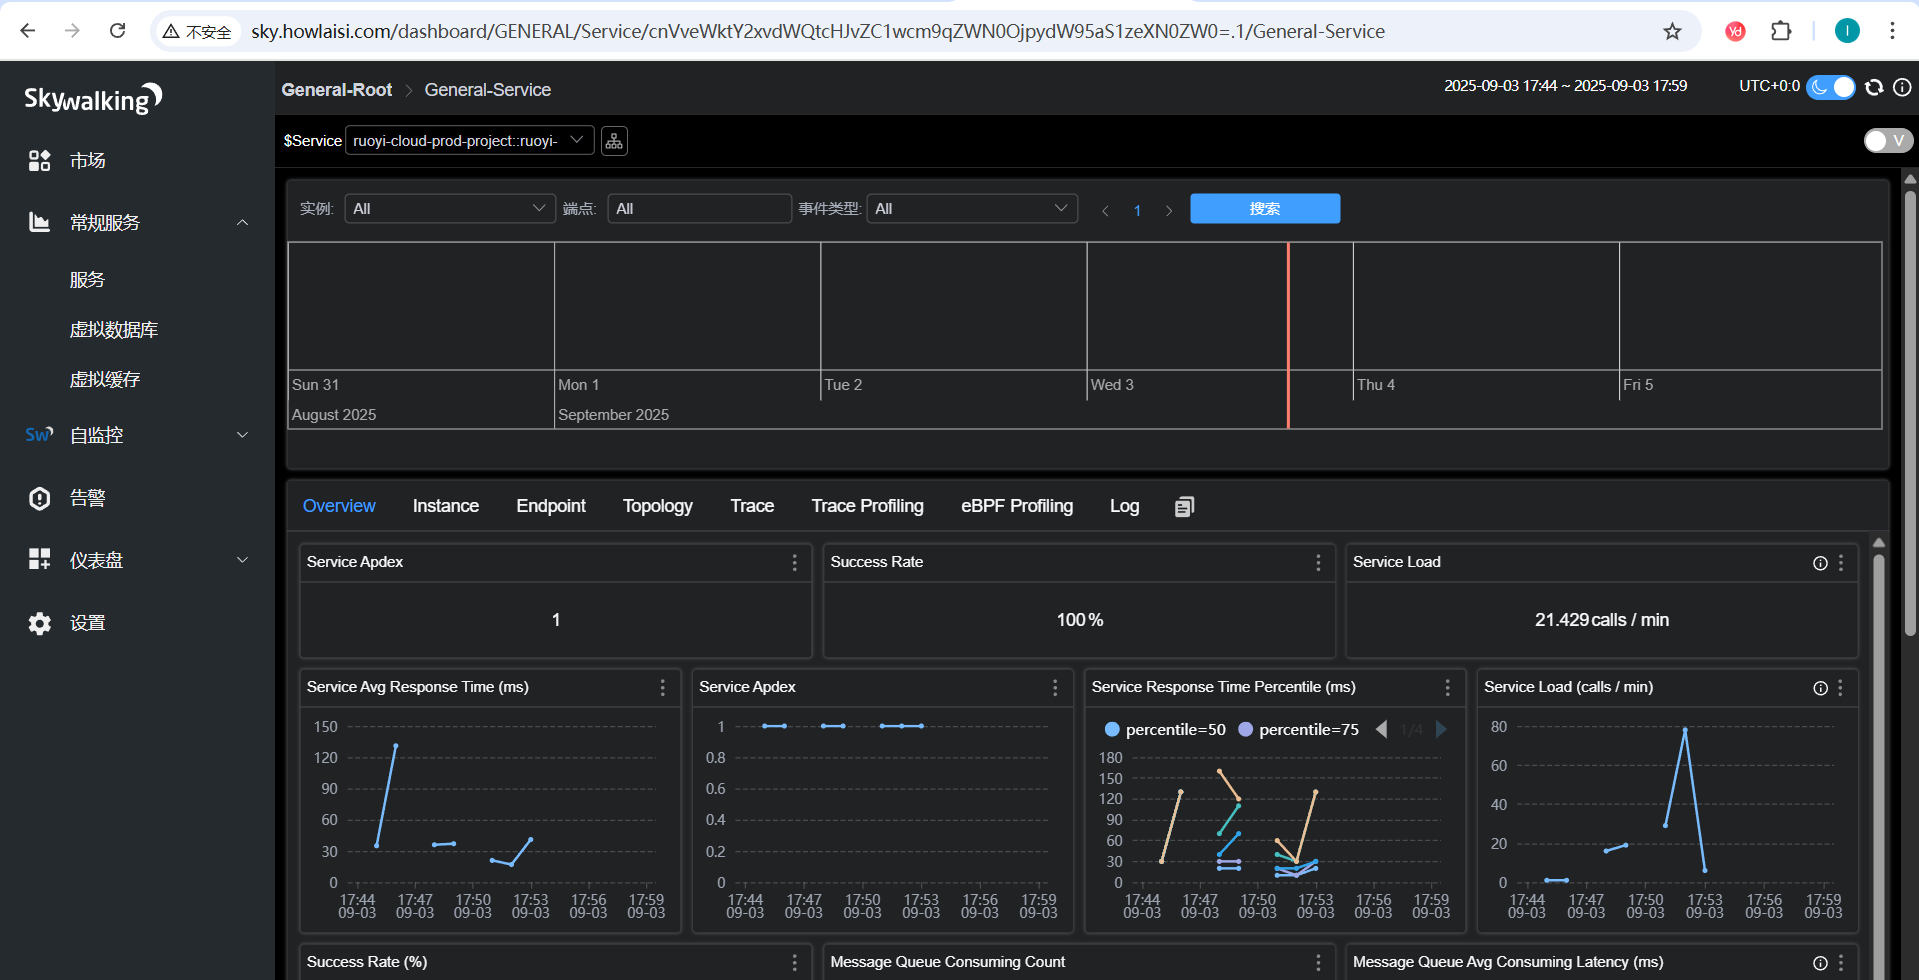The image size is (1919, 980).
Task: Switch to the Topology tab
Action: click(657, 506)
